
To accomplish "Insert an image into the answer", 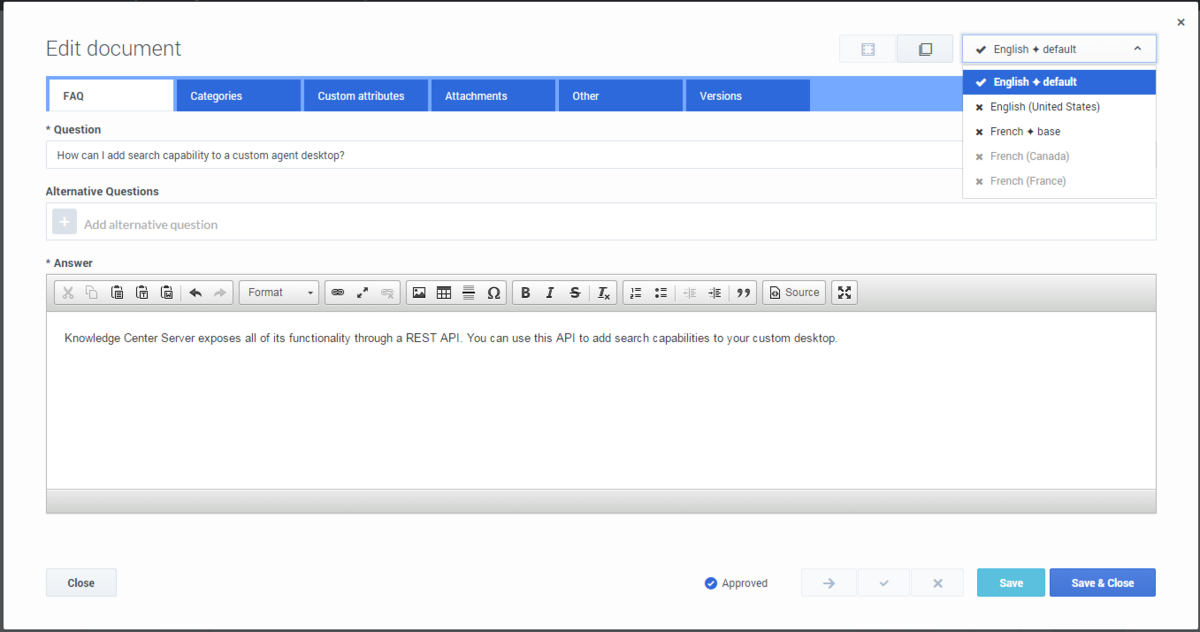I will point(419,293).
